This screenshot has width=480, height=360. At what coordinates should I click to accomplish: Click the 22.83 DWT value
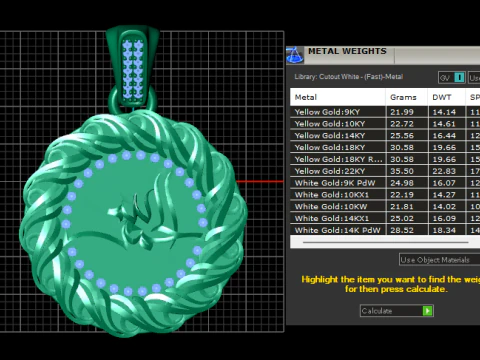(x=444, y=171)
